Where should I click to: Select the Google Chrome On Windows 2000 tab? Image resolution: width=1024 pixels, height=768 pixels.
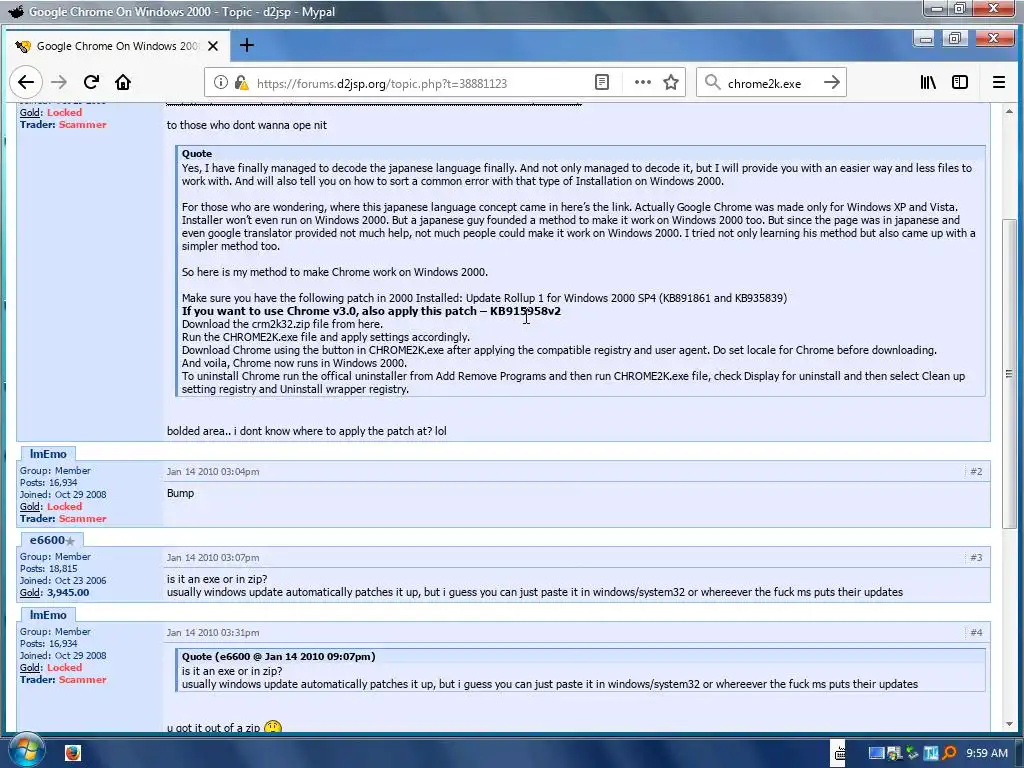pos(116,46)
